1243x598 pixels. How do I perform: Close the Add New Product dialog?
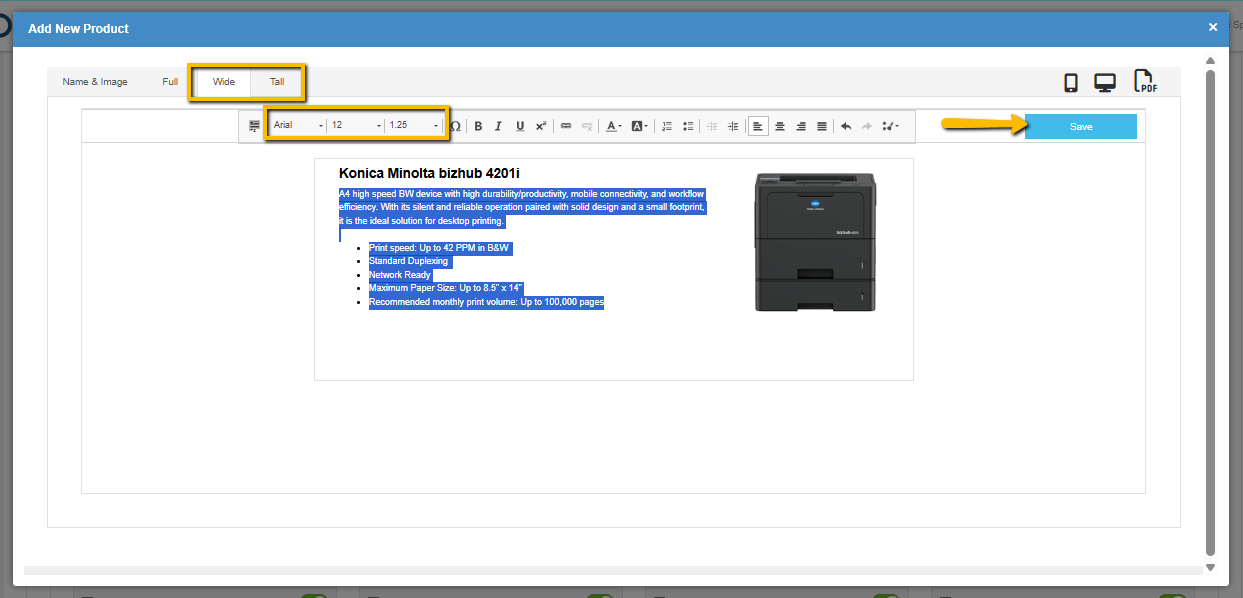[1213, 28]
